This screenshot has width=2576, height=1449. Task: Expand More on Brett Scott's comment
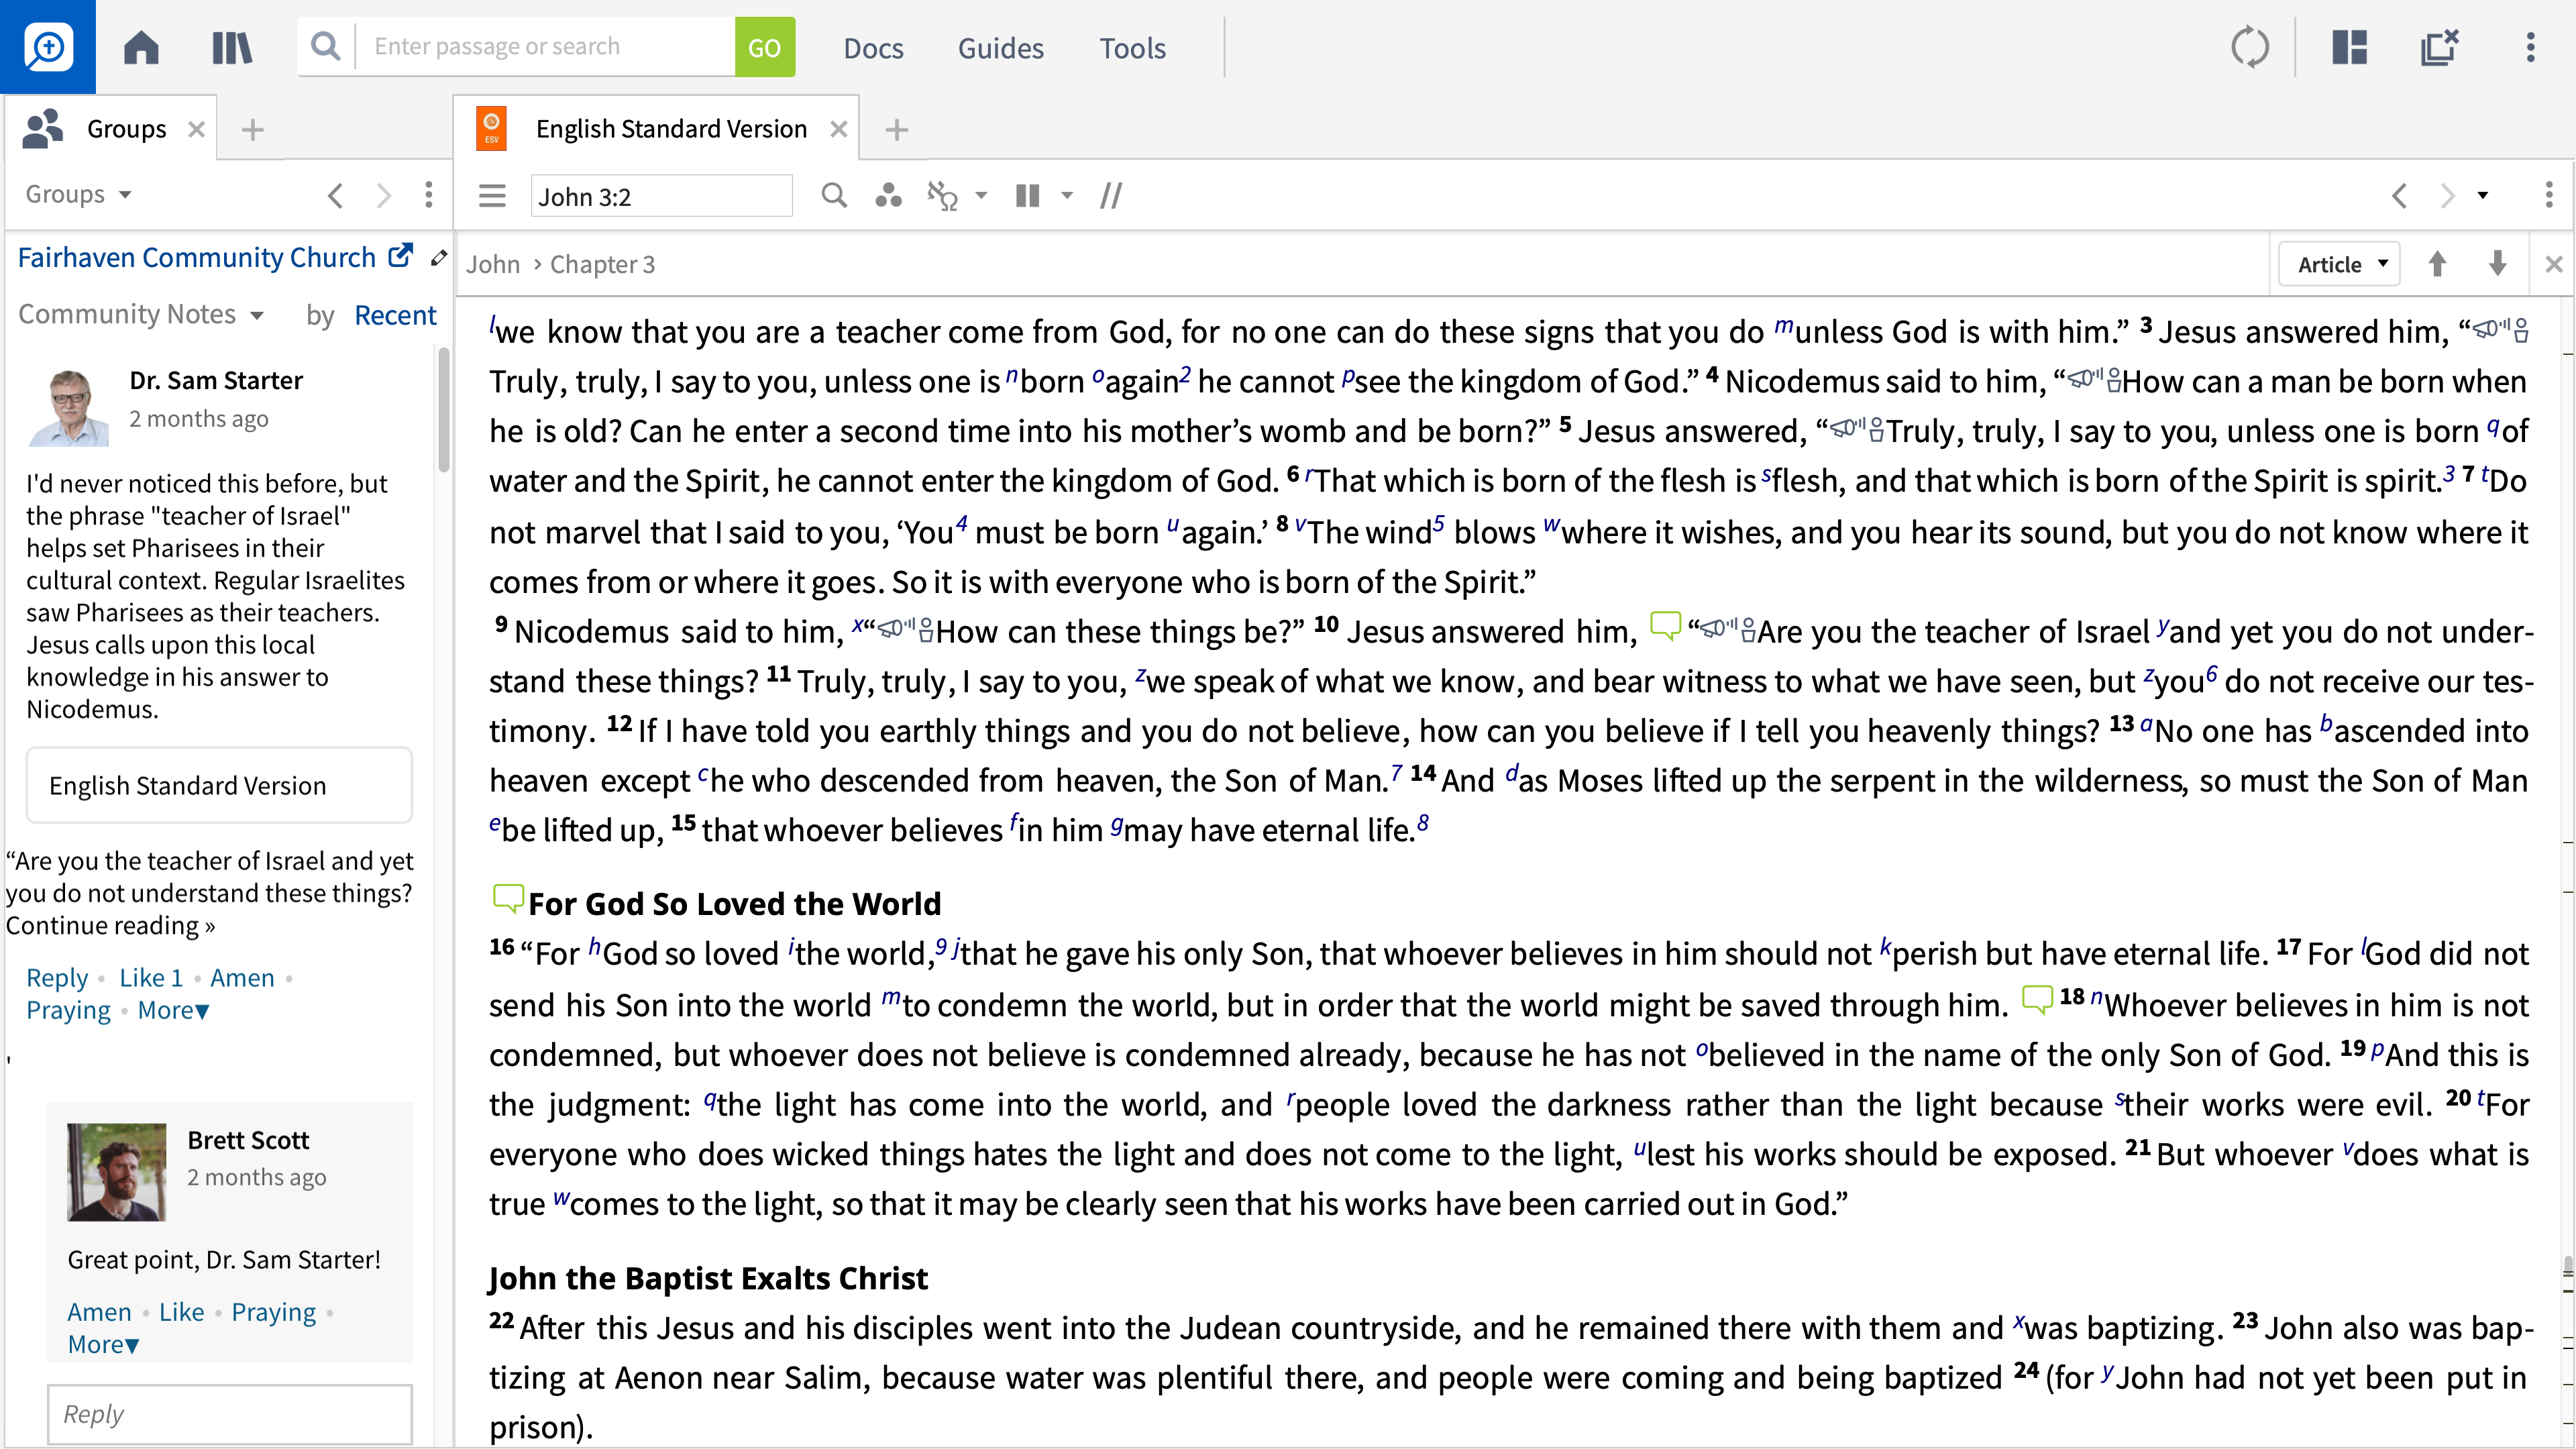[103, 1344]
